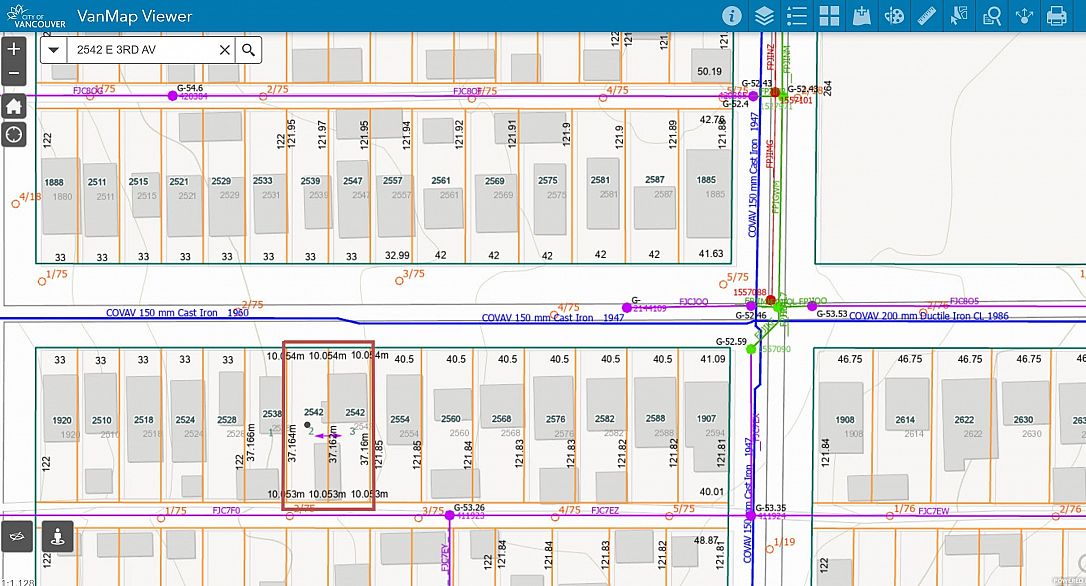
Task: Activate the select features cursor tool
Action: (960, 16)
